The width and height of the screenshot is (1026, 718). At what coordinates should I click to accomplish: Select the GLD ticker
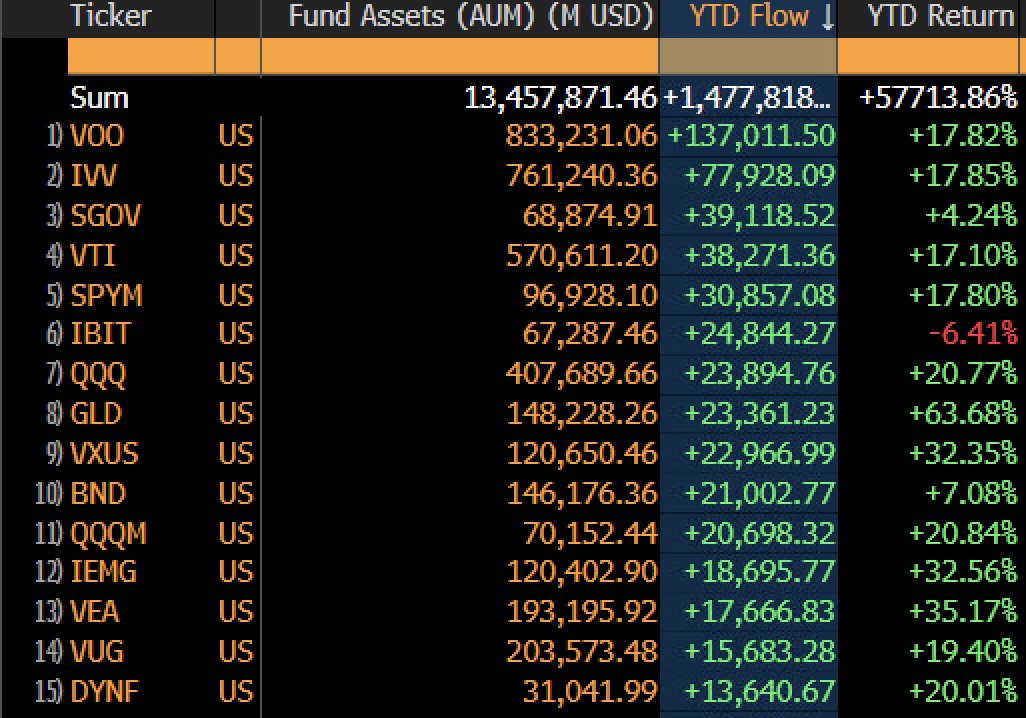click(x=96, y=414)
